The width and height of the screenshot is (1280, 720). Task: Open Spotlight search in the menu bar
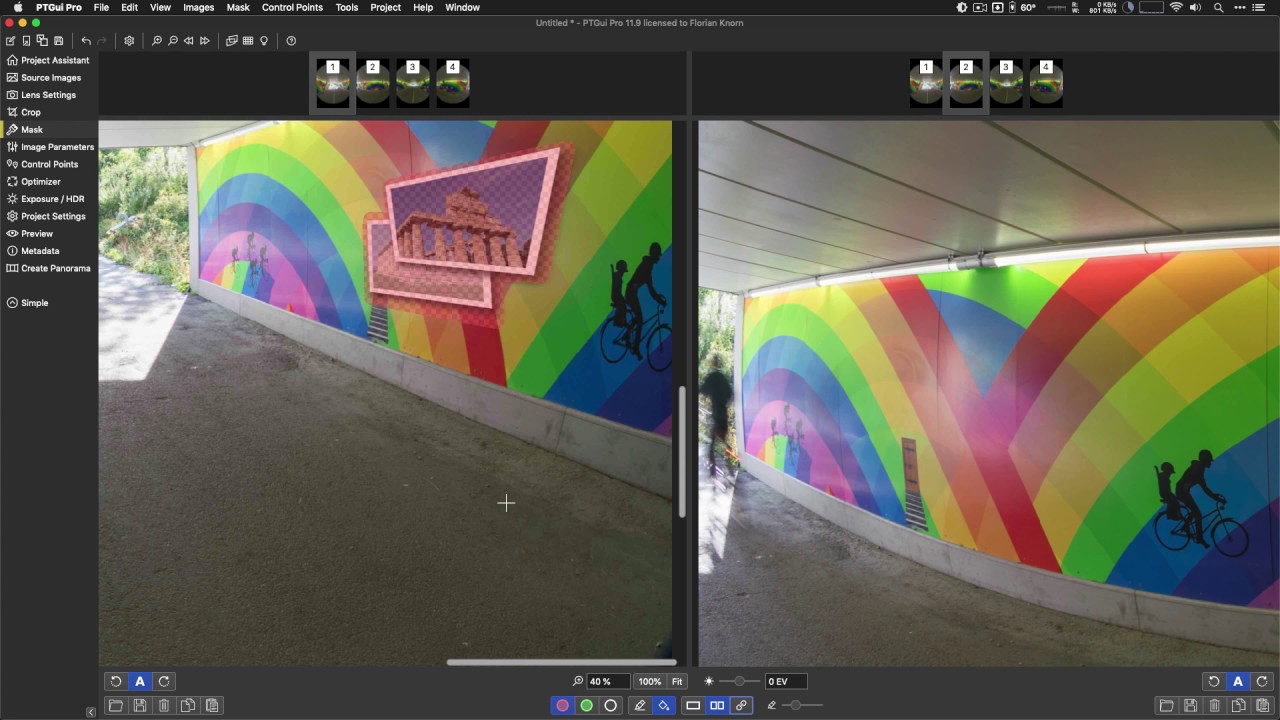(1218, 7)
